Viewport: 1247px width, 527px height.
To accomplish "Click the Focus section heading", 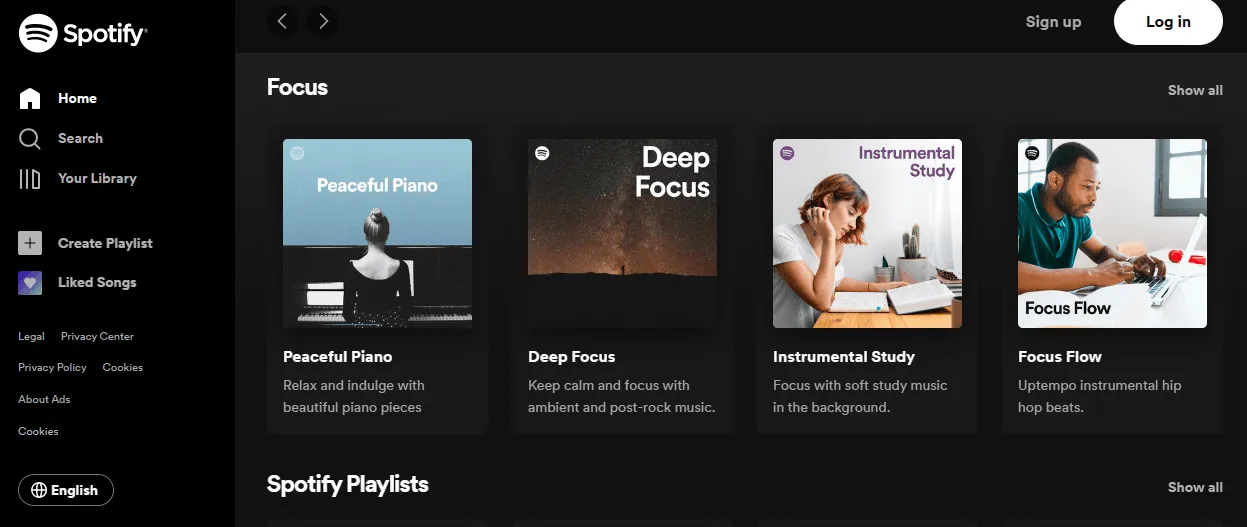I will point(297,87).
